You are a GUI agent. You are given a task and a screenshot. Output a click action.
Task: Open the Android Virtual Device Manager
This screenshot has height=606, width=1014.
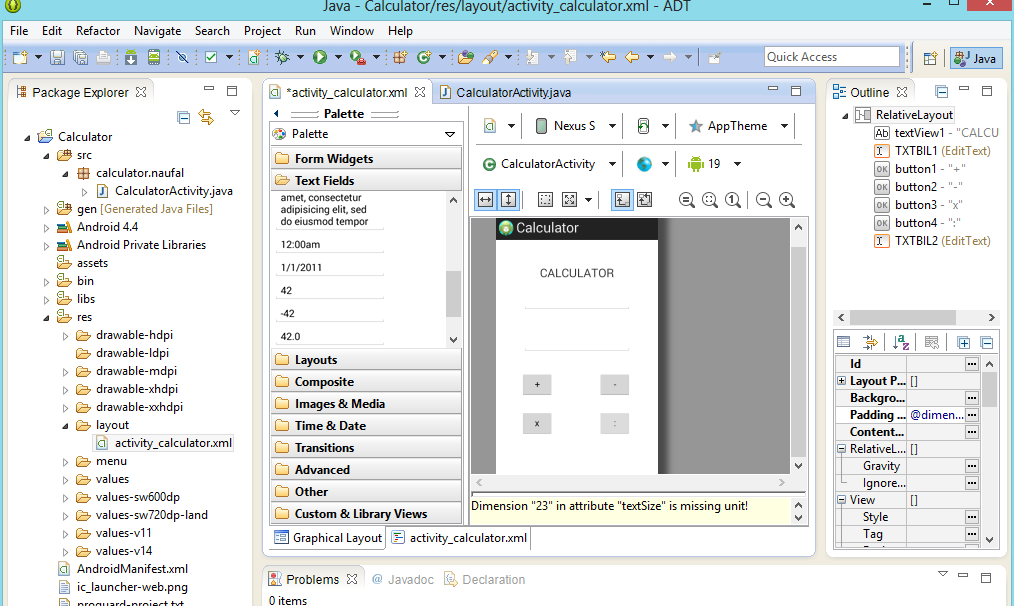pos(155,57)
